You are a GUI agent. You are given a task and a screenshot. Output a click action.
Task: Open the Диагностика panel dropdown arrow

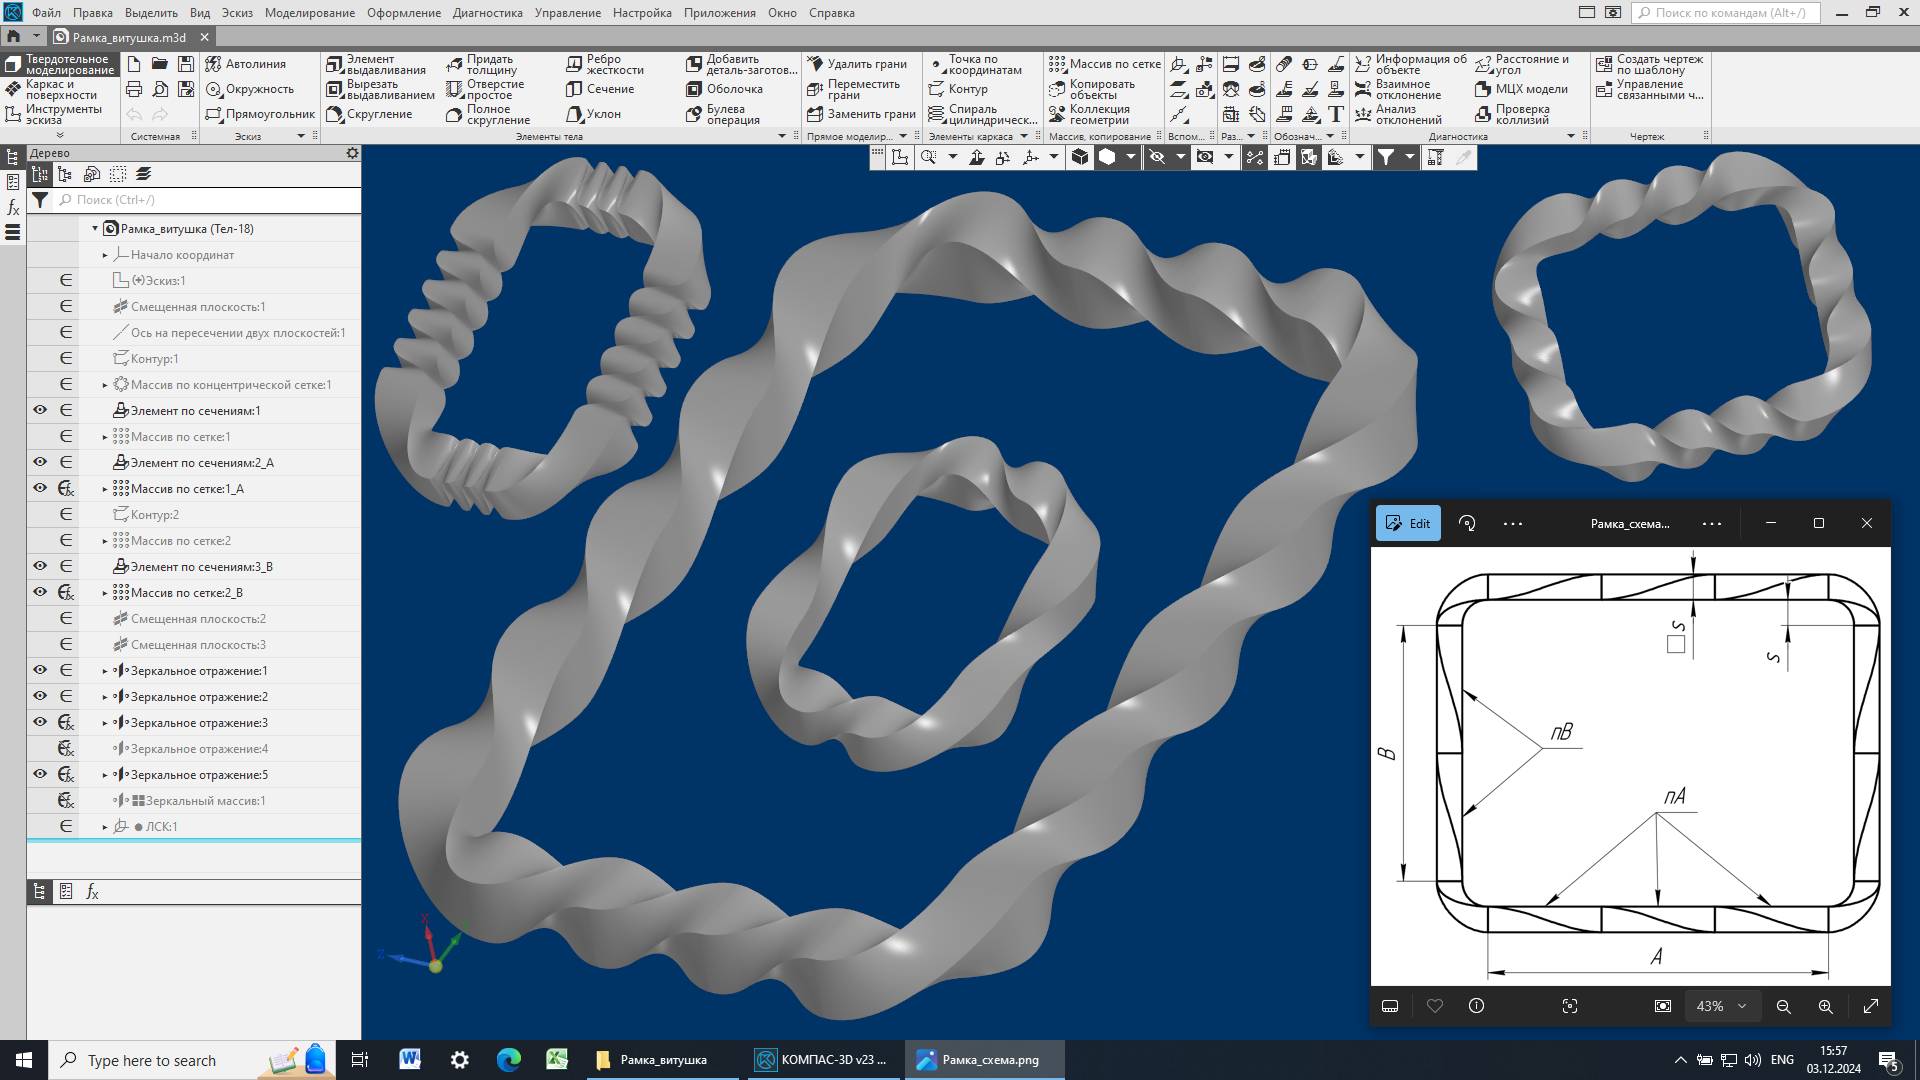(x=1571, y=136)
